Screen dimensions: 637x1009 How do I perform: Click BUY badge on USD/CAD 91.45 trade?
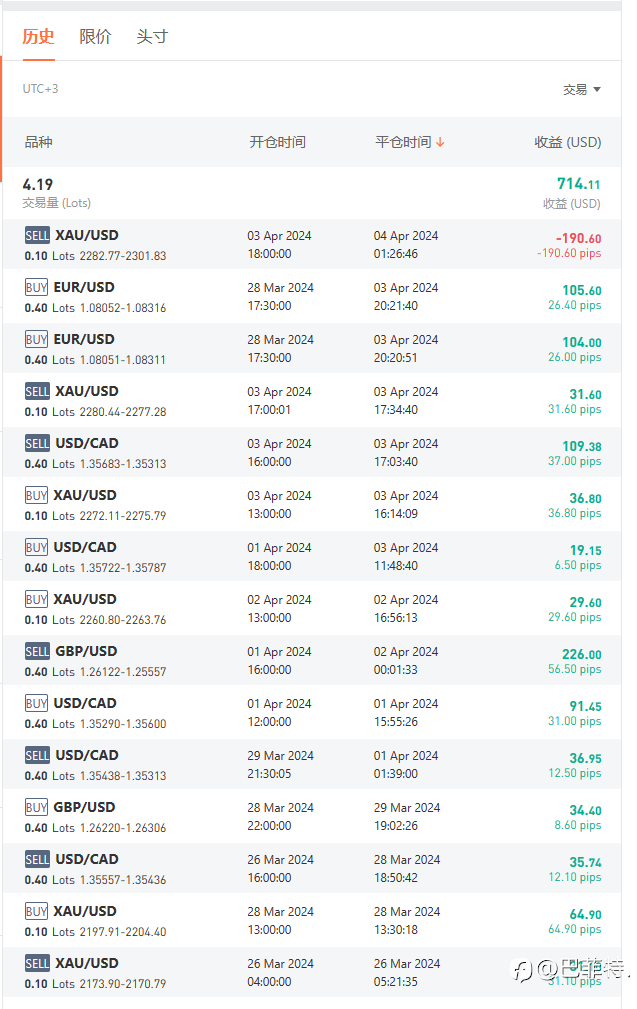coord(37,704)
